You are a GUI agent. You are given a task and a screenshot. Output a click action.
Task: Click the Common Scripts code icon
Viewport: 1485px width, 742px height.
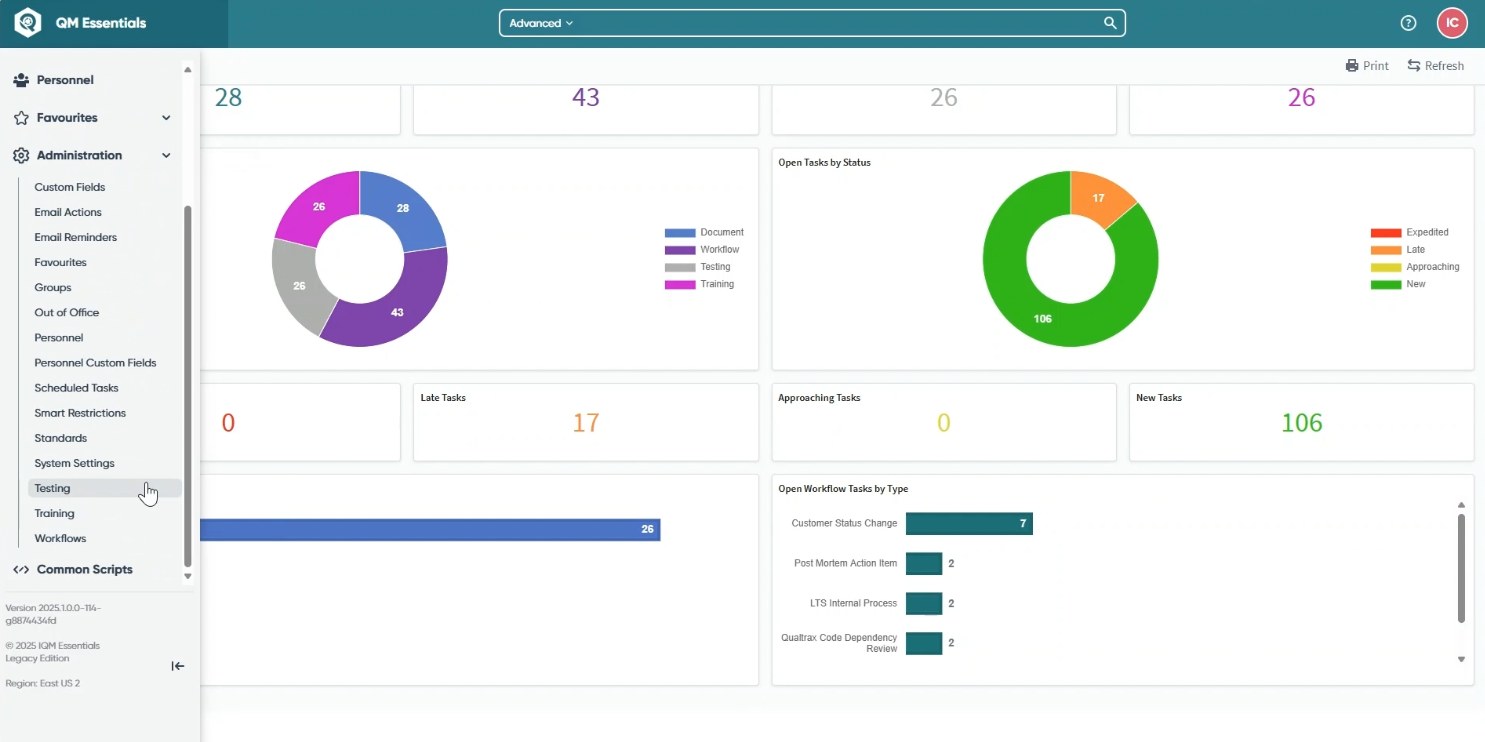(x=21, y=569)
